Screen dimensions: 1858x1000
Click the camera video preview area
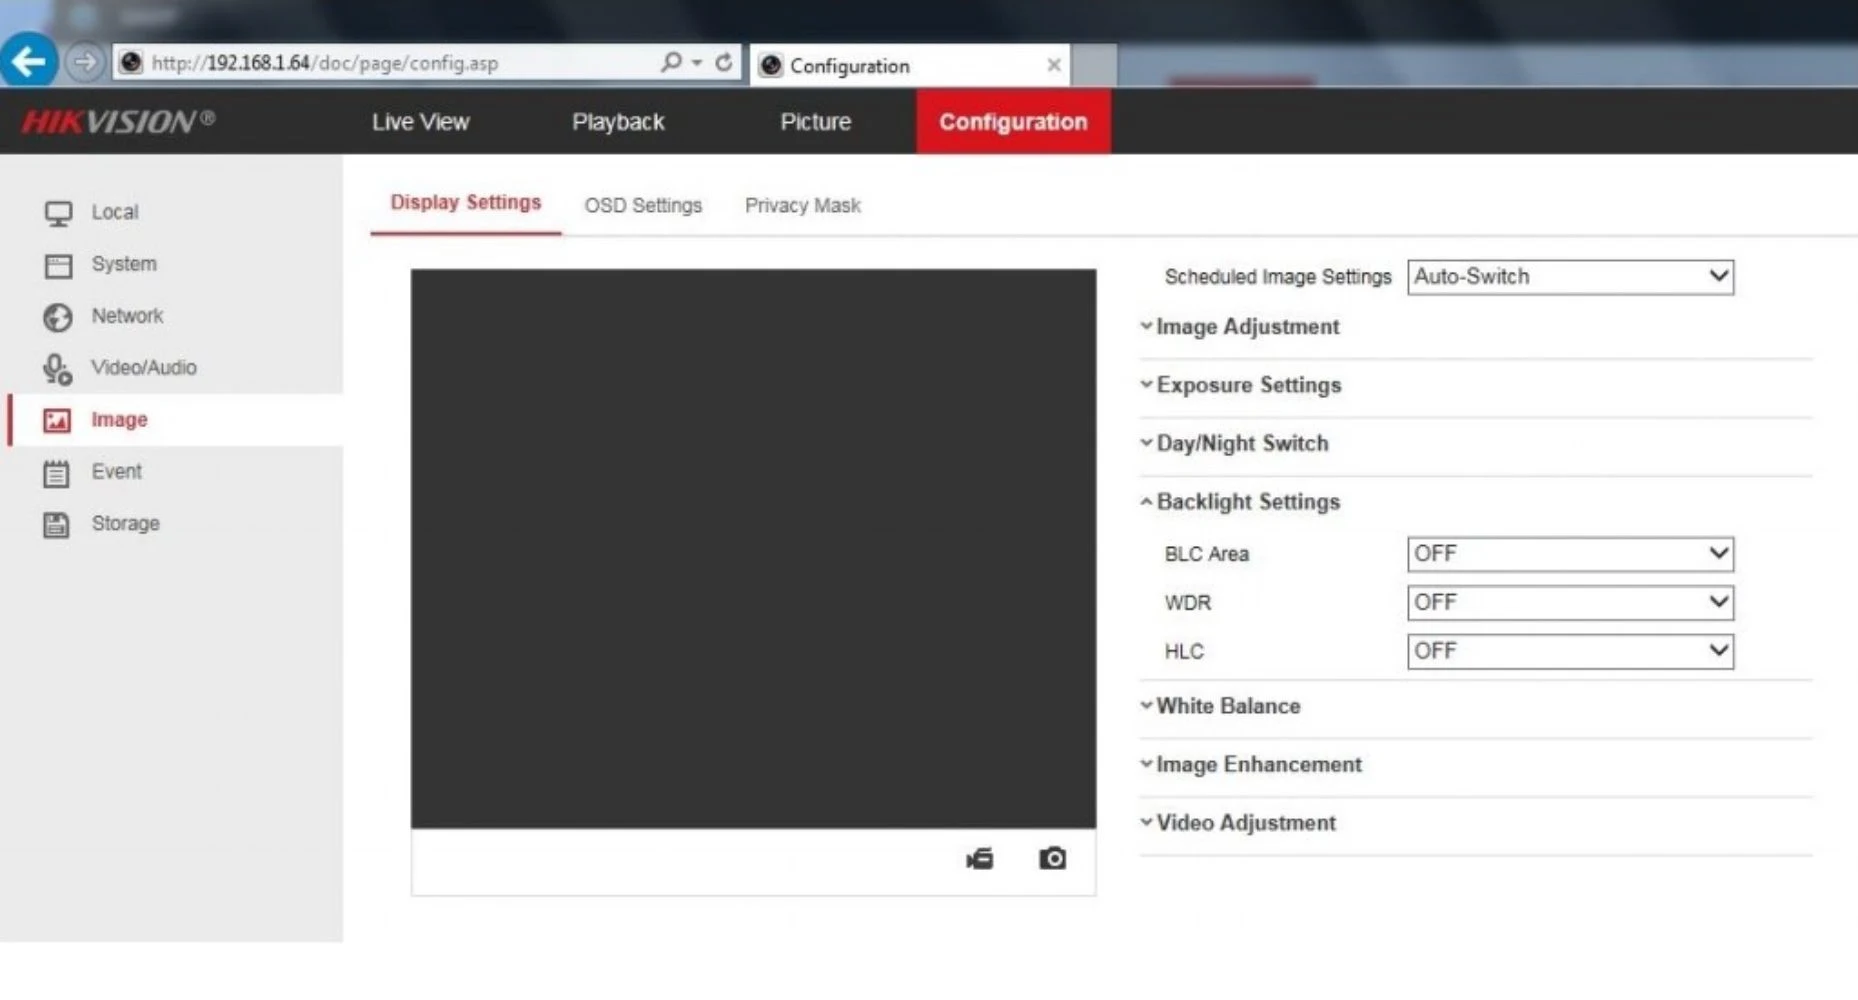[x=753, y=548]
